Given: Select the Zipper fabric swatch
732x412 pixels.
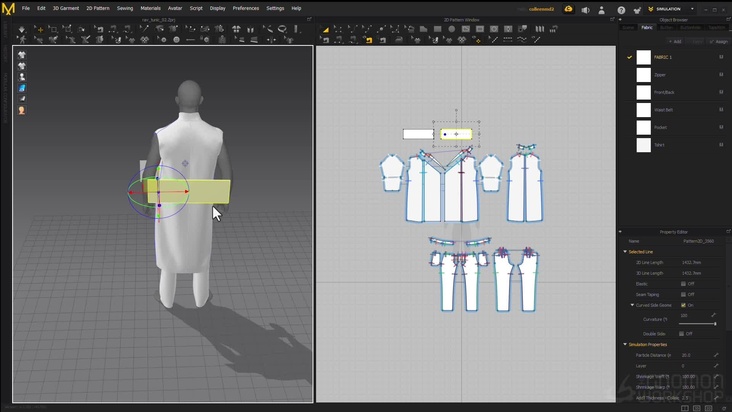Looking at the screenshot, I should coord(643,75).
